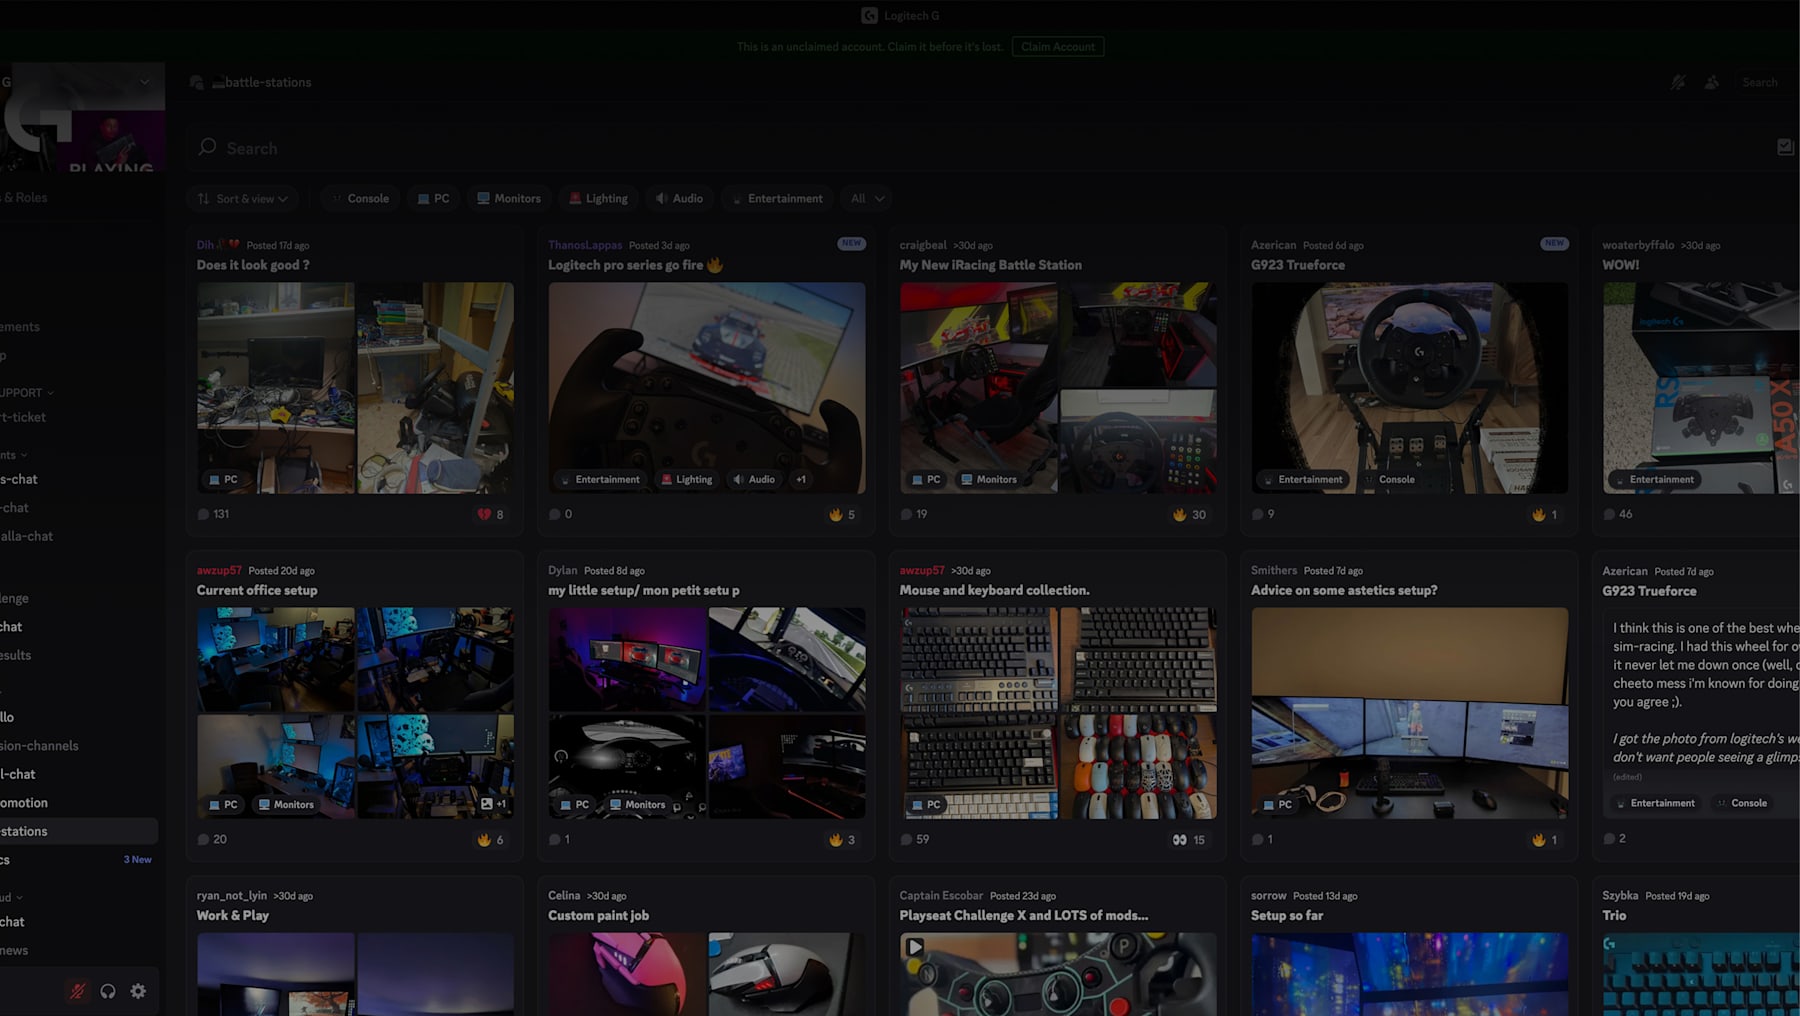Screen dimensions: 1800x1016
Task: Open the channel marked '3 New' in sidebar
Action: 79,859
